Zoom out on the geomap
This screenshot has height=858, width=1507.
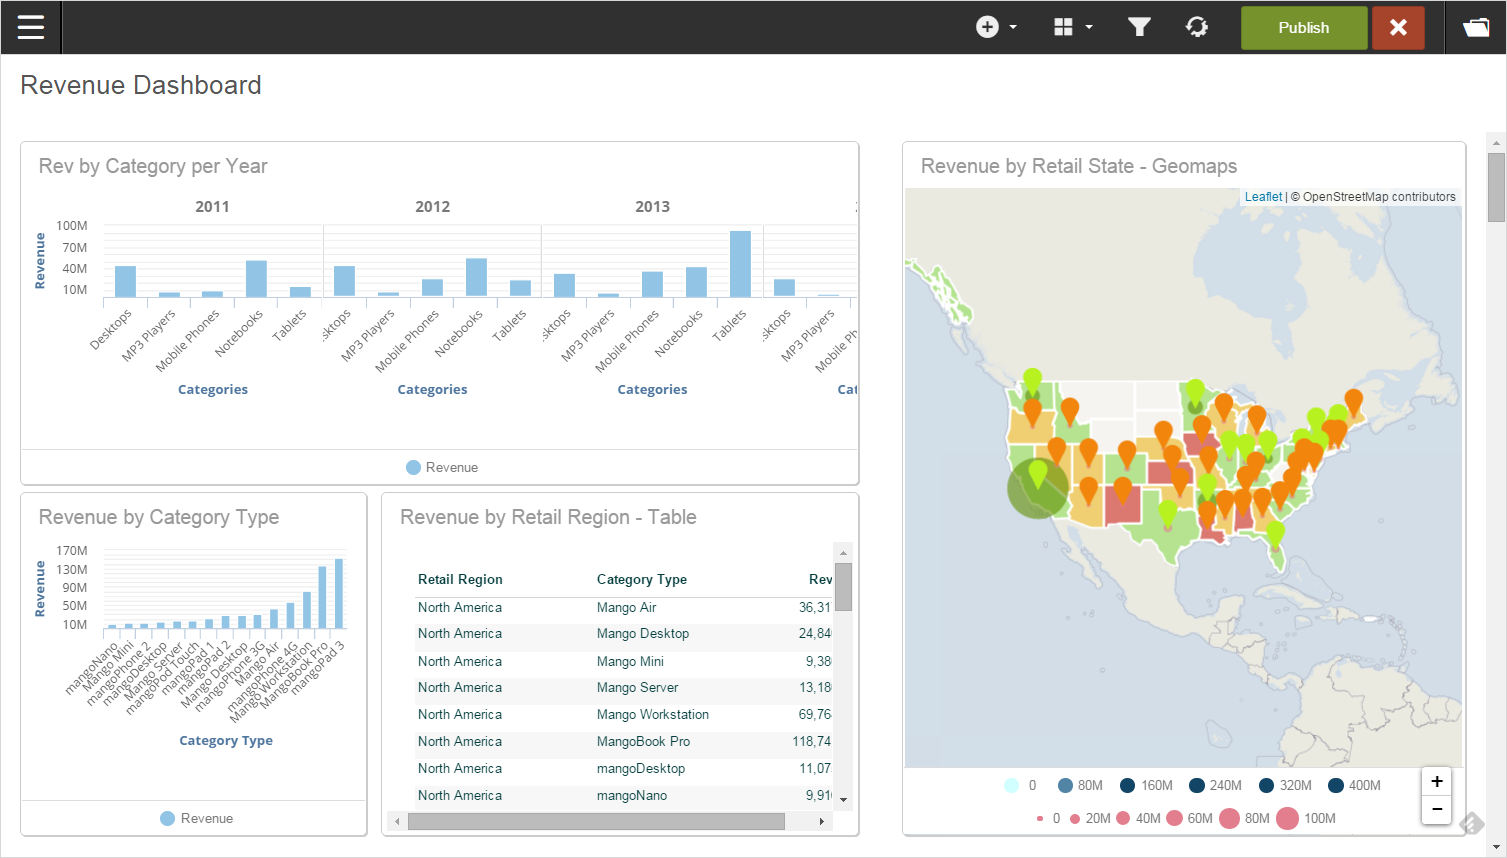pyautogui.click(x=1436, y=809)
